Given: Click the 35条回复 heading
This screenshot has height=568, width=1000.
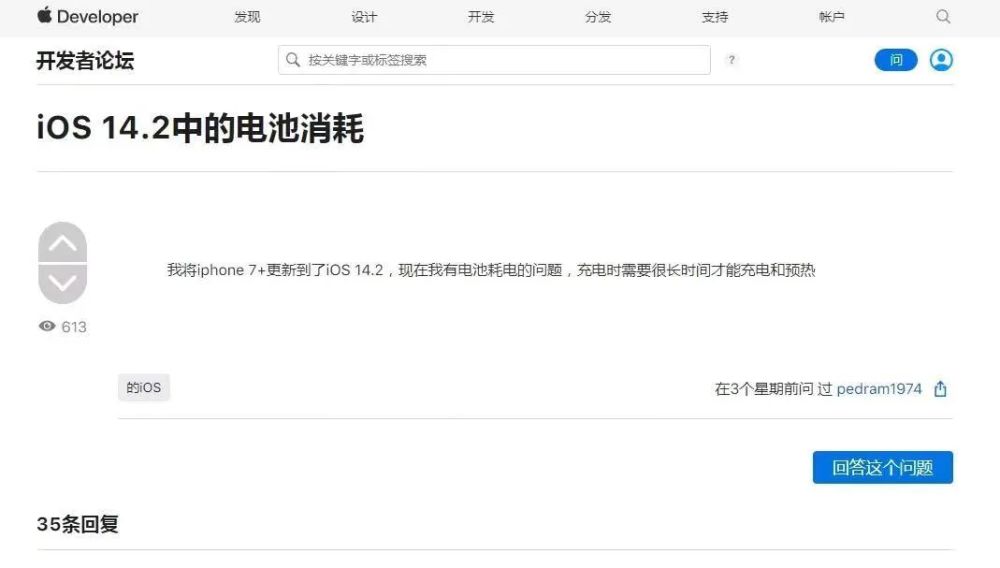Looking at the screenshot, I should (78, 524).
